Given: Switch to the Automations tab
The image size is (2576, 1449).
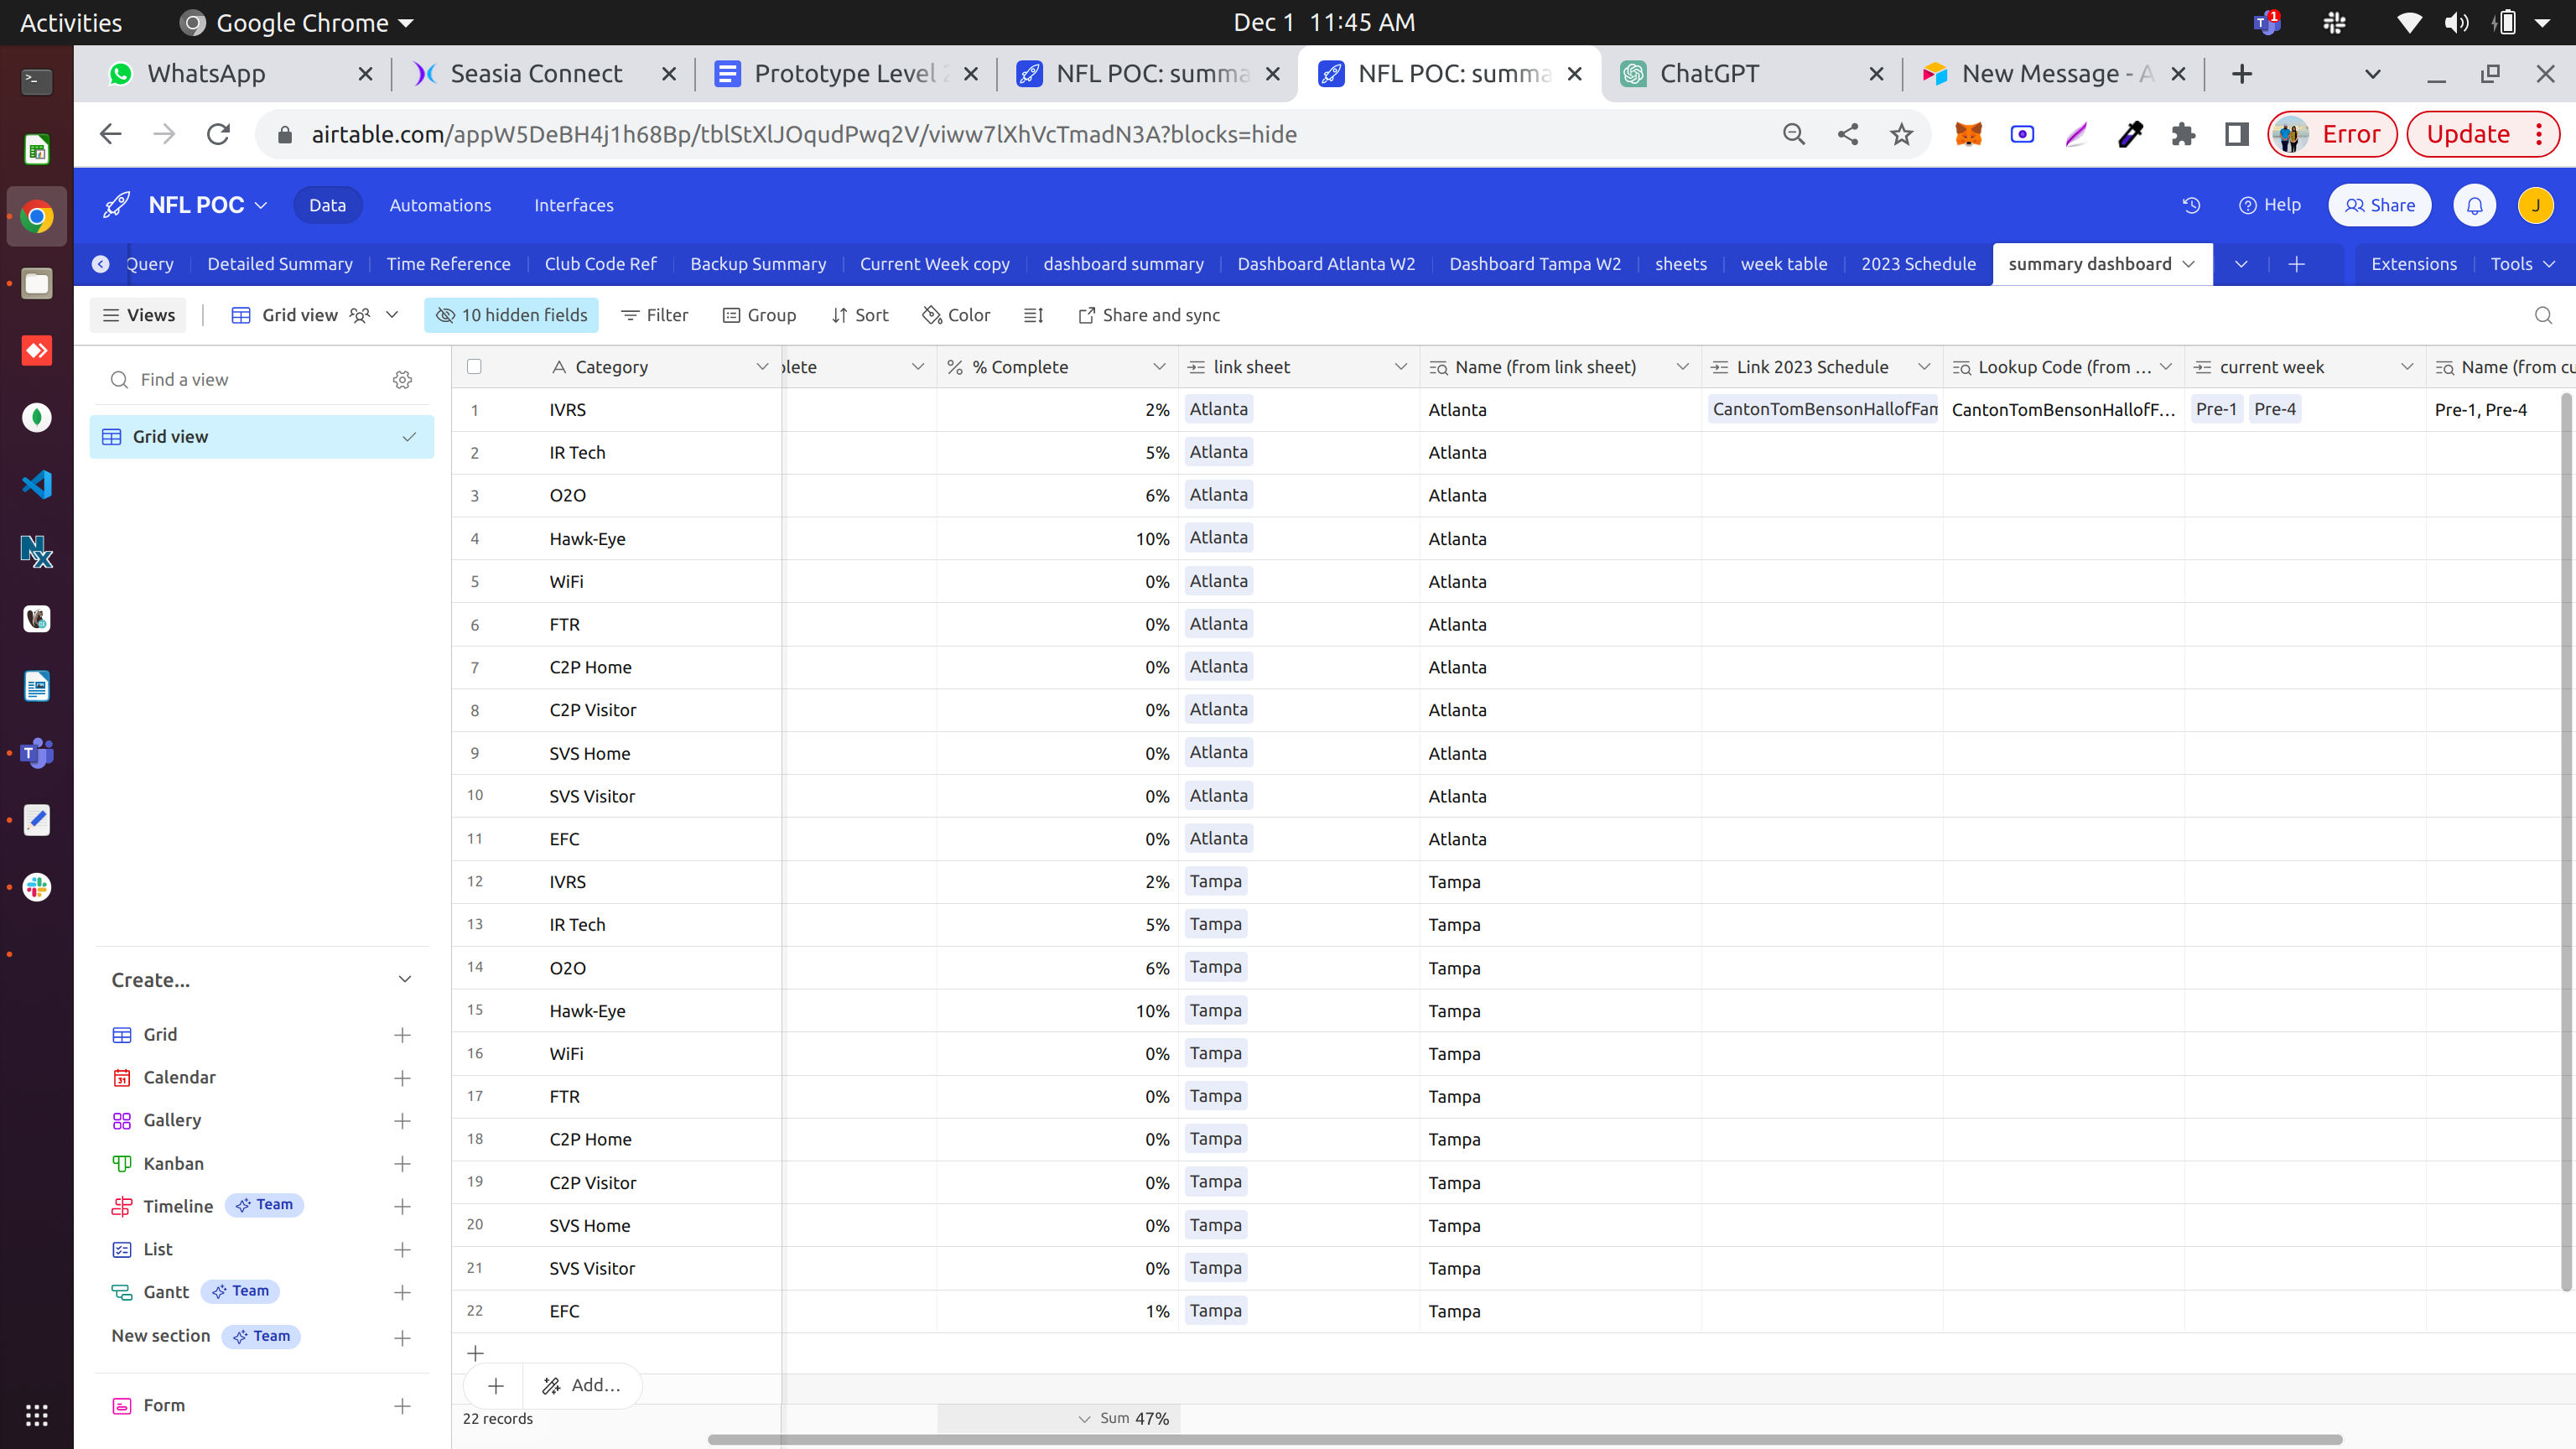Looking at the screenshot, I should [440, 205].
